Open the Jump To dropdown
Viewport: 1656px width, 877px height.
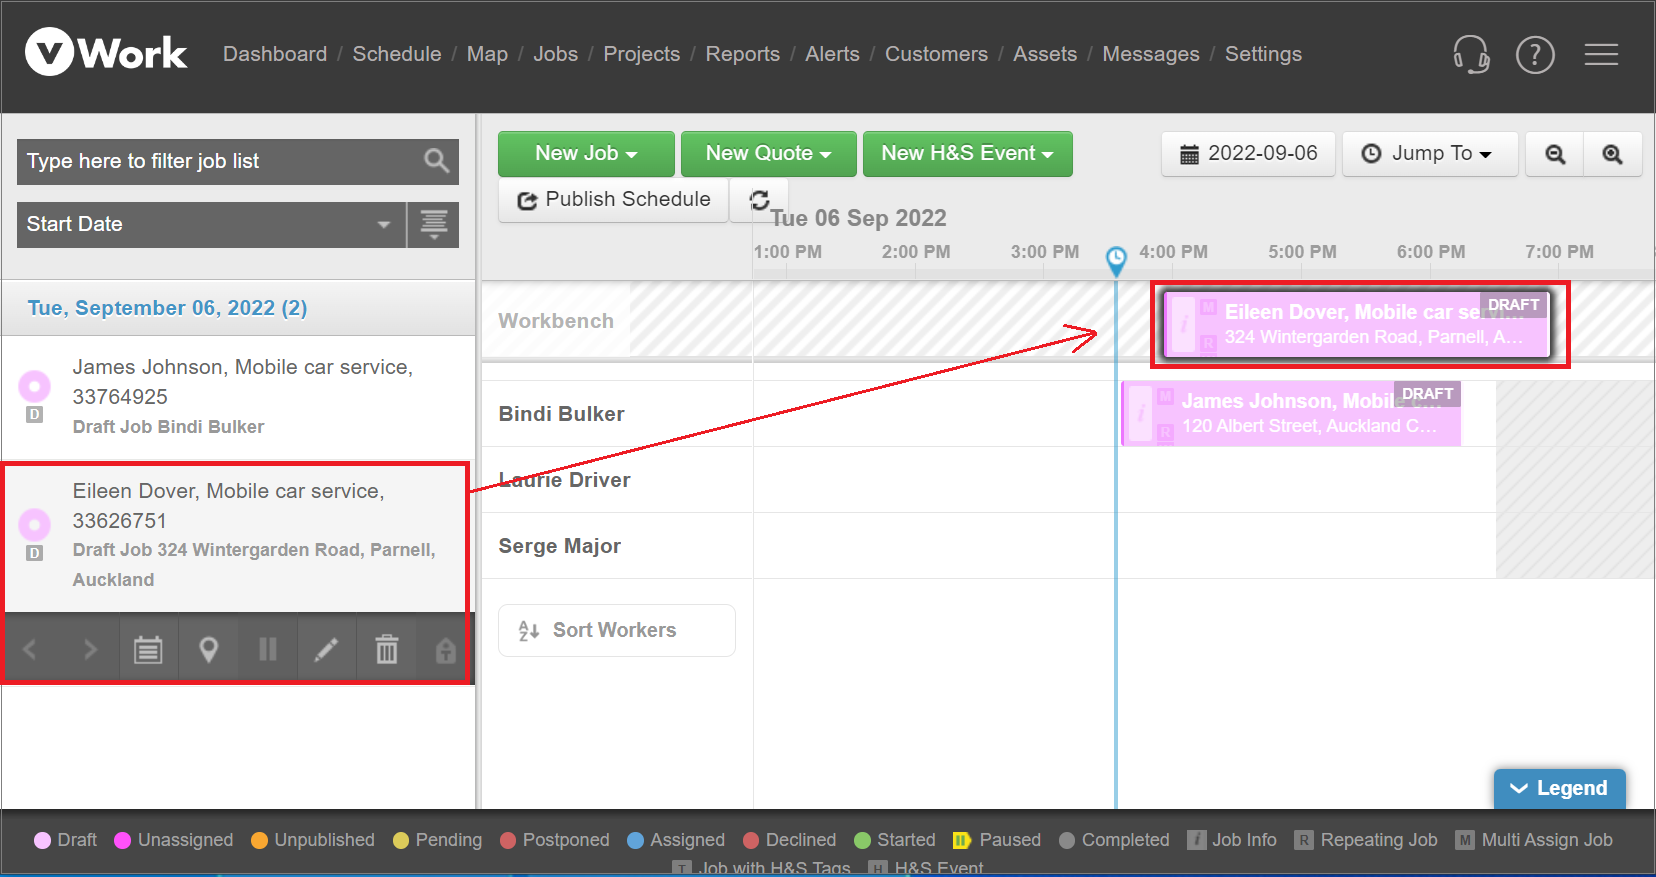[1430, 154]
